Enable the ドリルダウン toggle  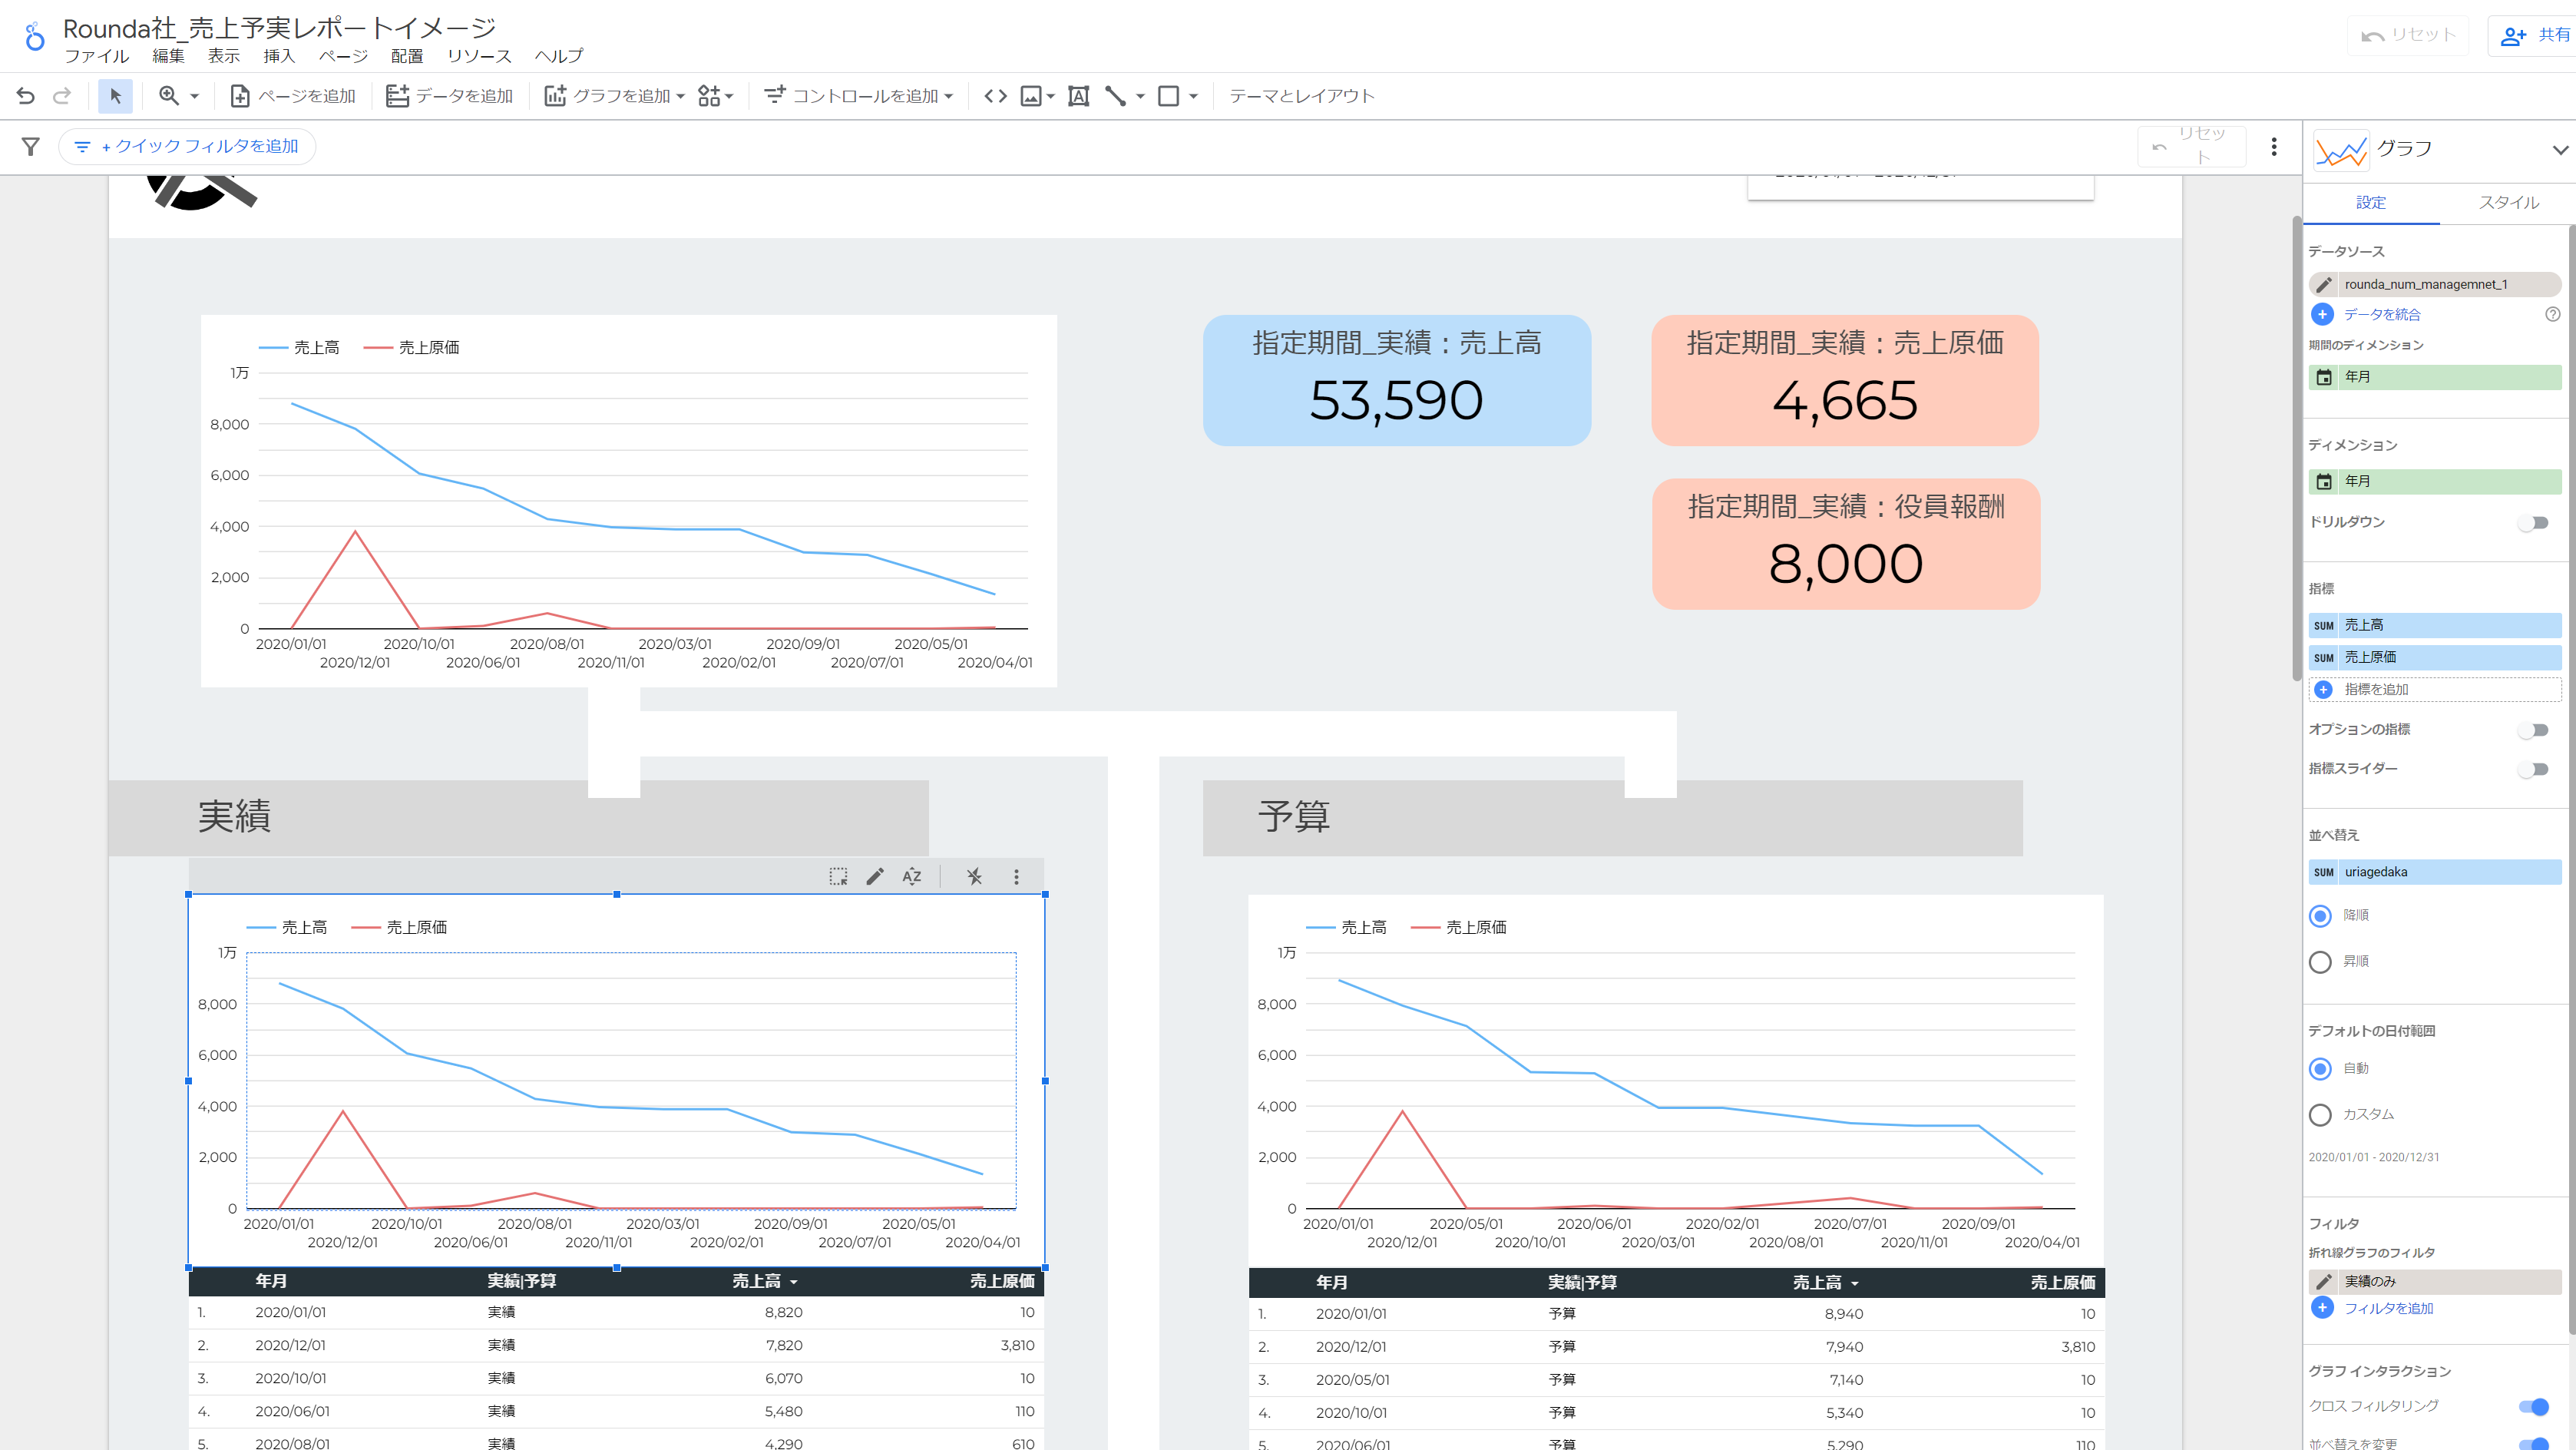pos(2533,523)
